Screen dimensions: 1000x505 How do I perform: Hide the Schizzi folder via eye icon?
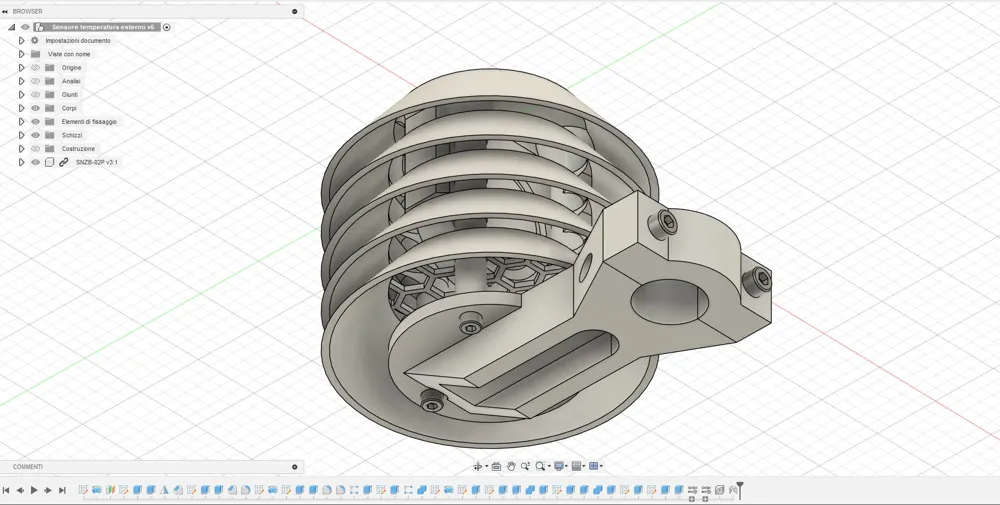point(36,135)
